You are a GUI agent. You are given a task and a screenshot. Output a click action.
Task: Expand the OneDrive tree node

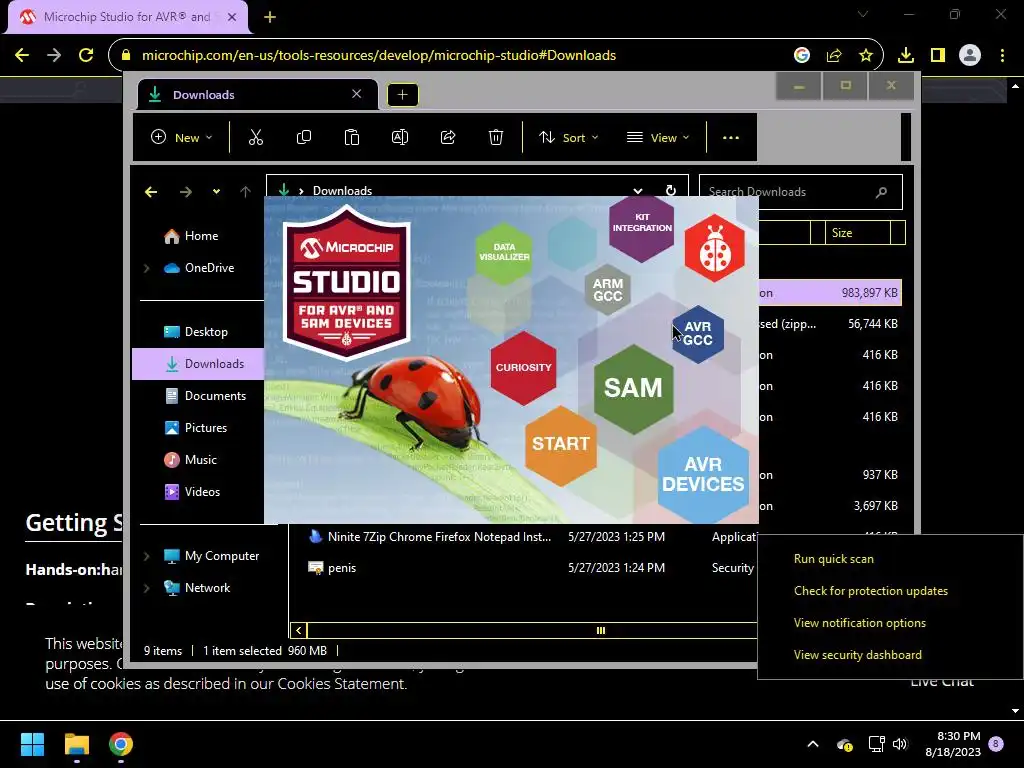(x=146, y=268)
